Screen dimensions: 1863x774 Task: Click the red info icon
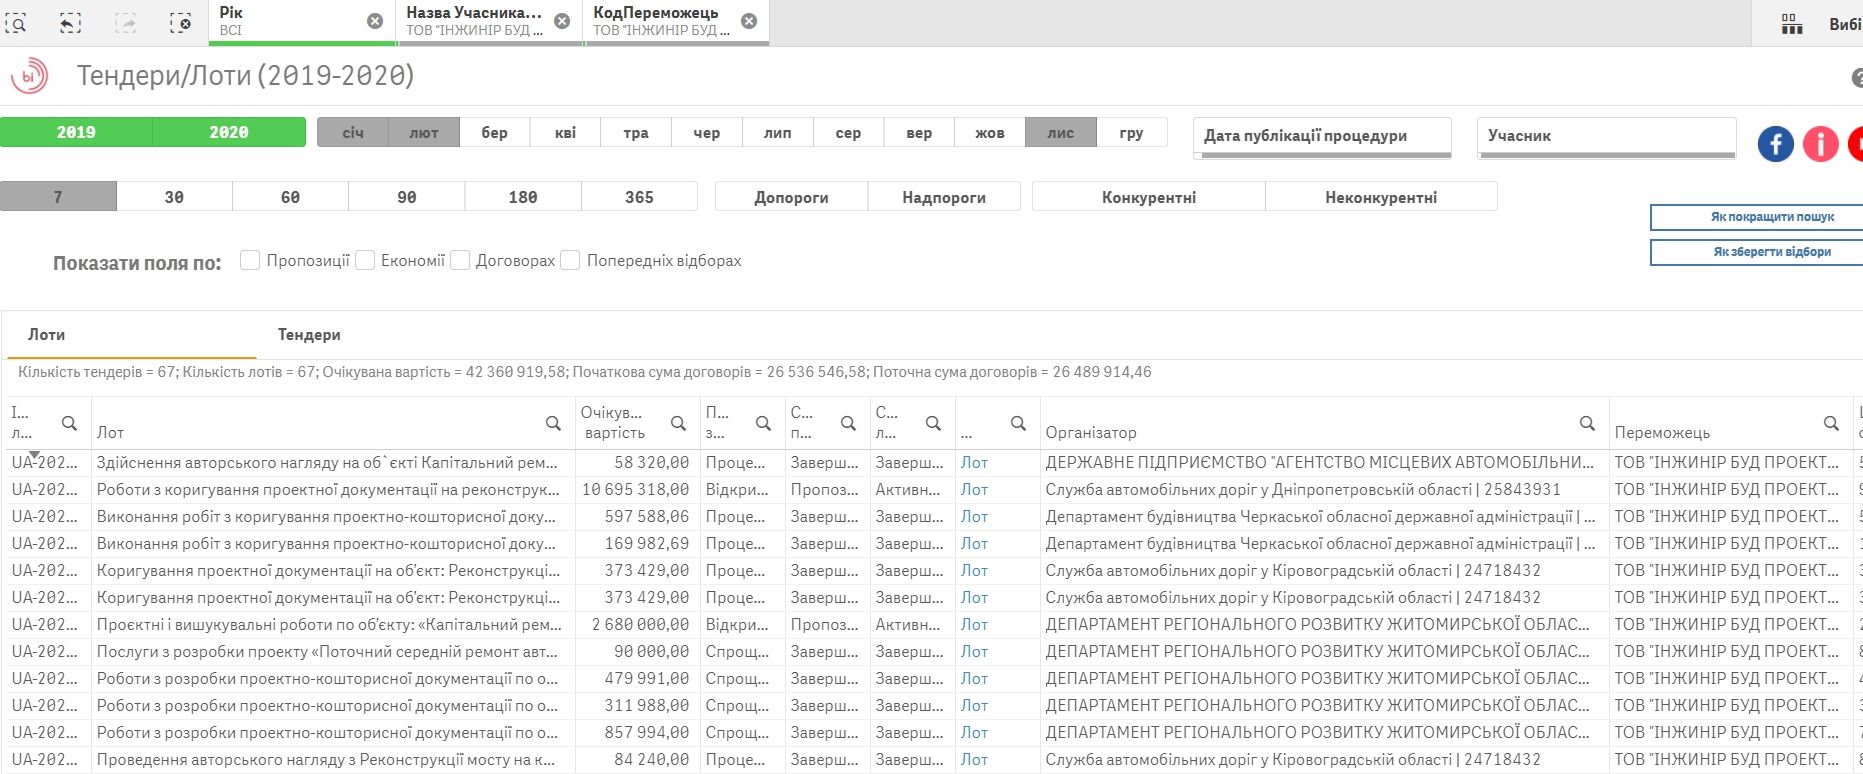pyautogui.click(x=1820, y=144)
